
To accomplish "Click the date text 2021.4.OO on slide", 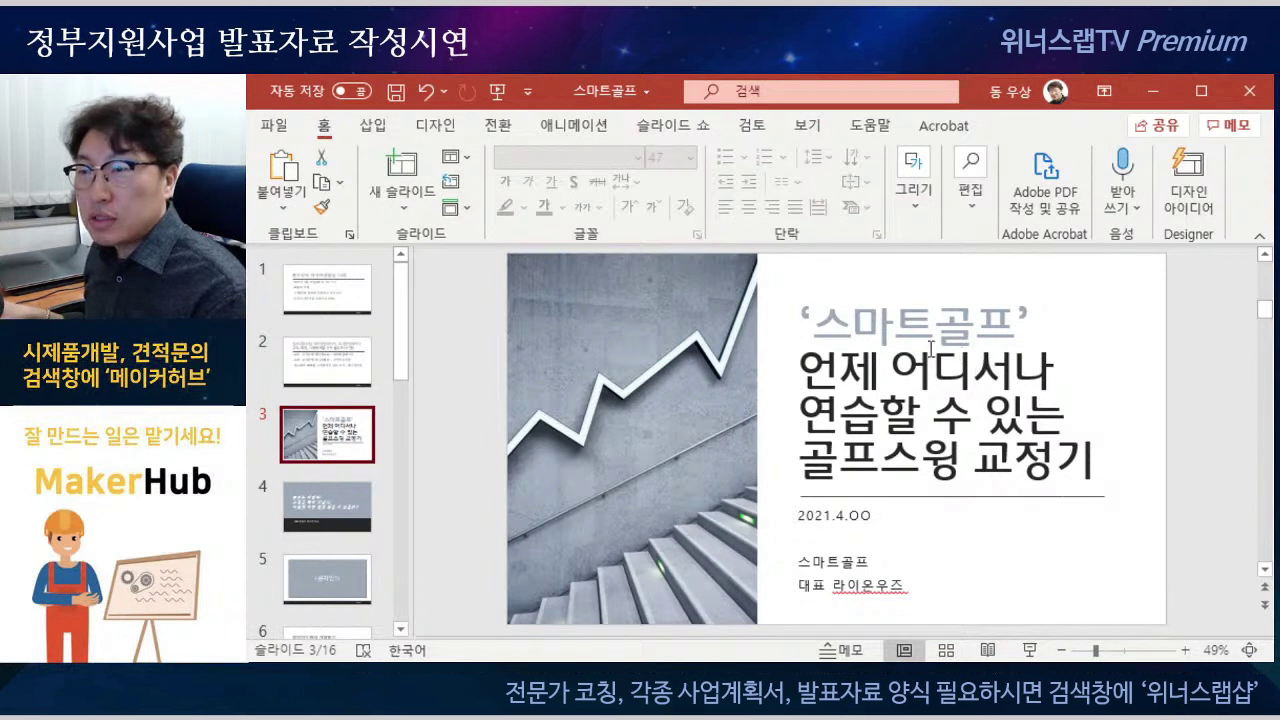I will [x=834, y=516].
